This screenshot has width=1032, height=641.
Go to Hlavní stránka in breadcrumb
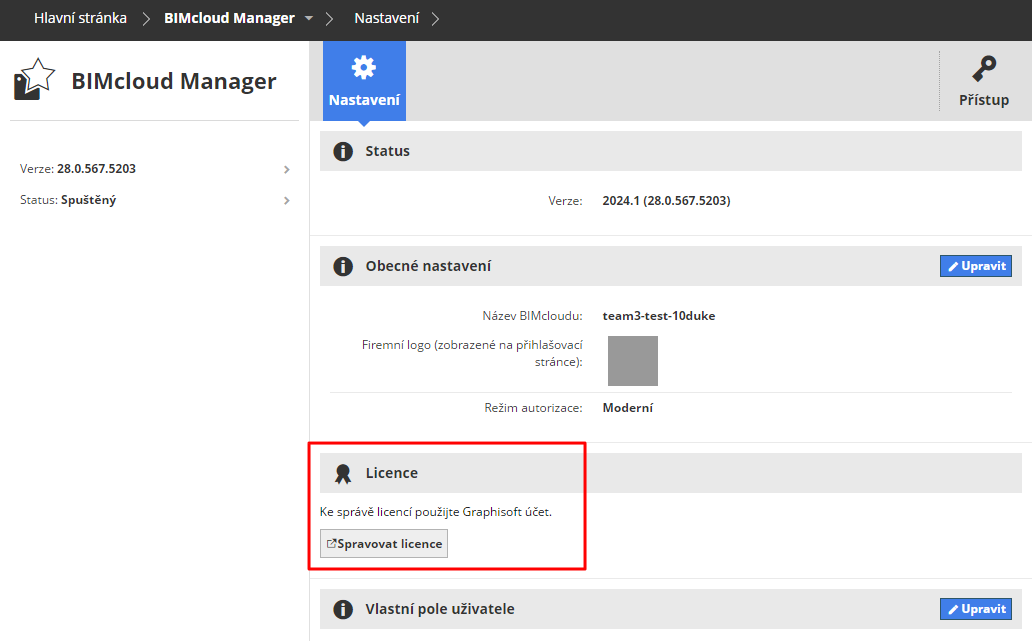80,18
